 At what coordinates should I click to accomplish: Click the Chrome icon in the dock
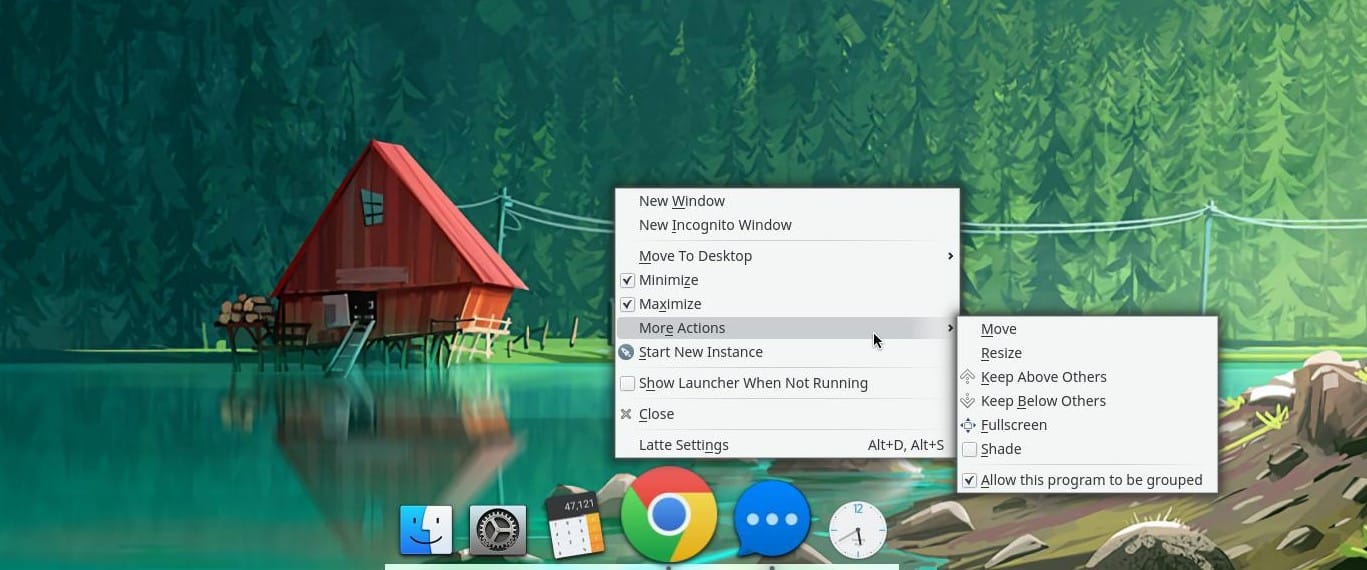pyautogui.click(x=669, y=515)
